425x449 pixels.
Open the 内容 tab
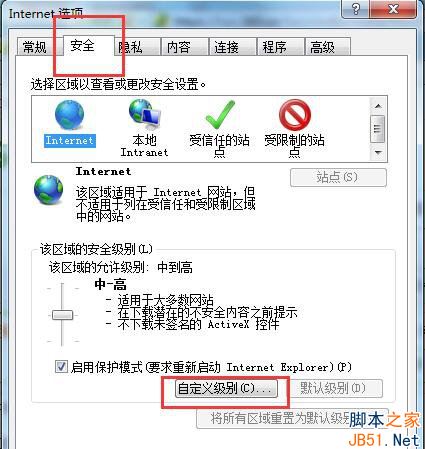pyautogui.click(x=179, y=47)
